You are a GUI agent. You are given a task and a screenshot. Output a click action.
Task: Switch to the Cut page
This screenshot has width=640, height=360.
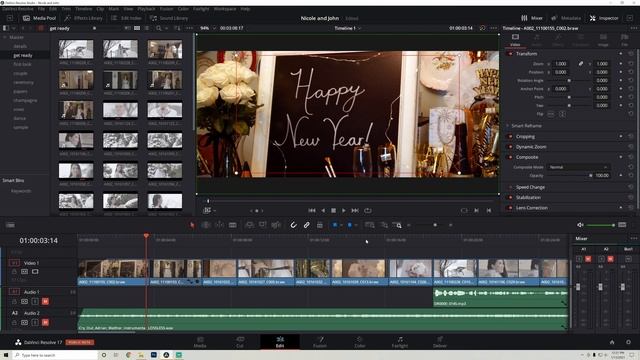(240, 342)
